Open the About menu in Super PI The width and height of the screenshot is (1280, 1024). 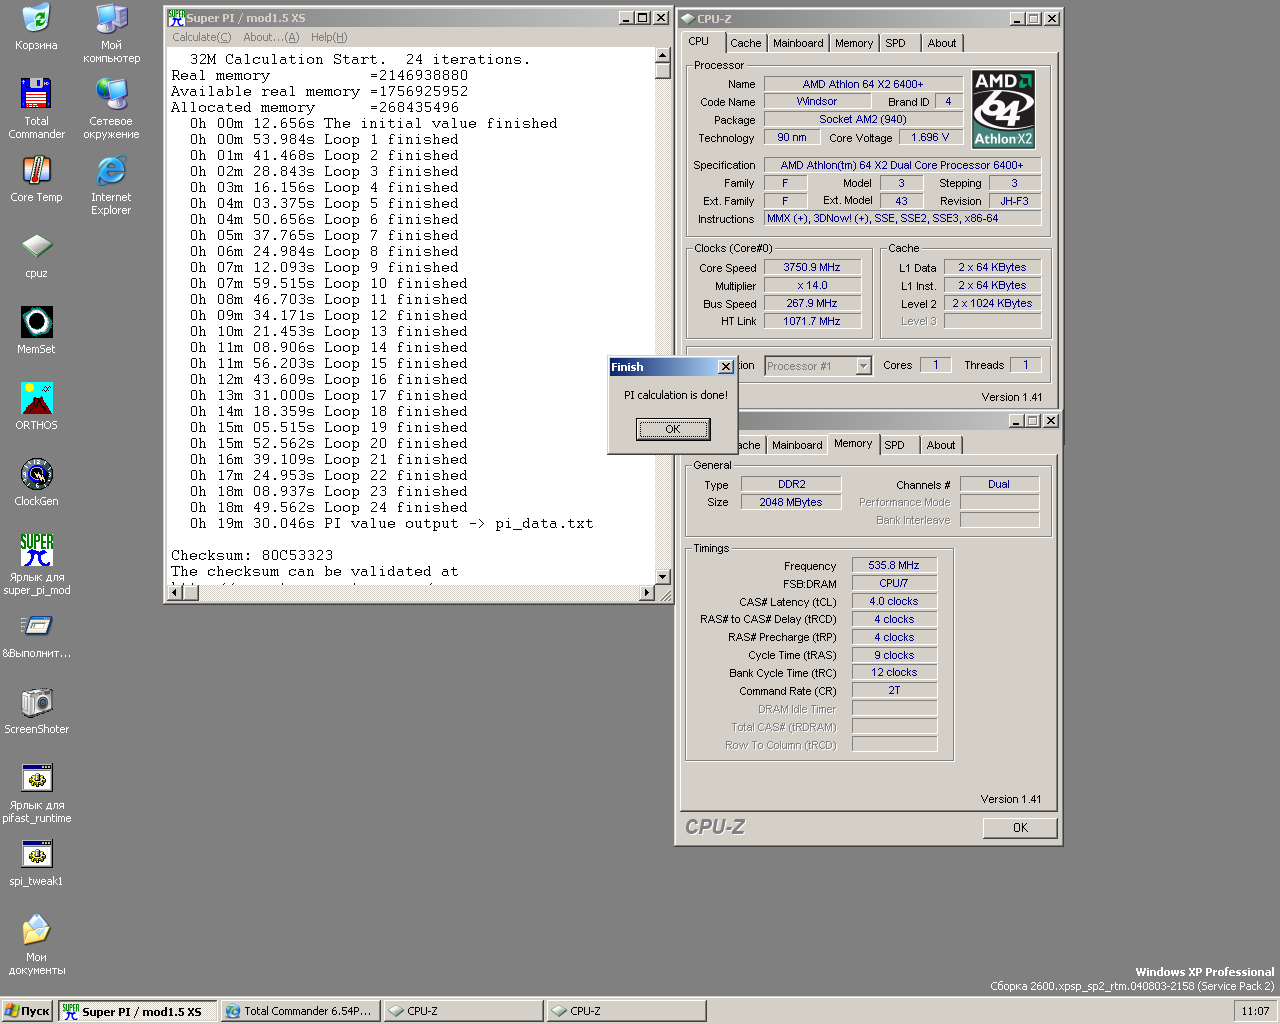click(x=271, y=37)
